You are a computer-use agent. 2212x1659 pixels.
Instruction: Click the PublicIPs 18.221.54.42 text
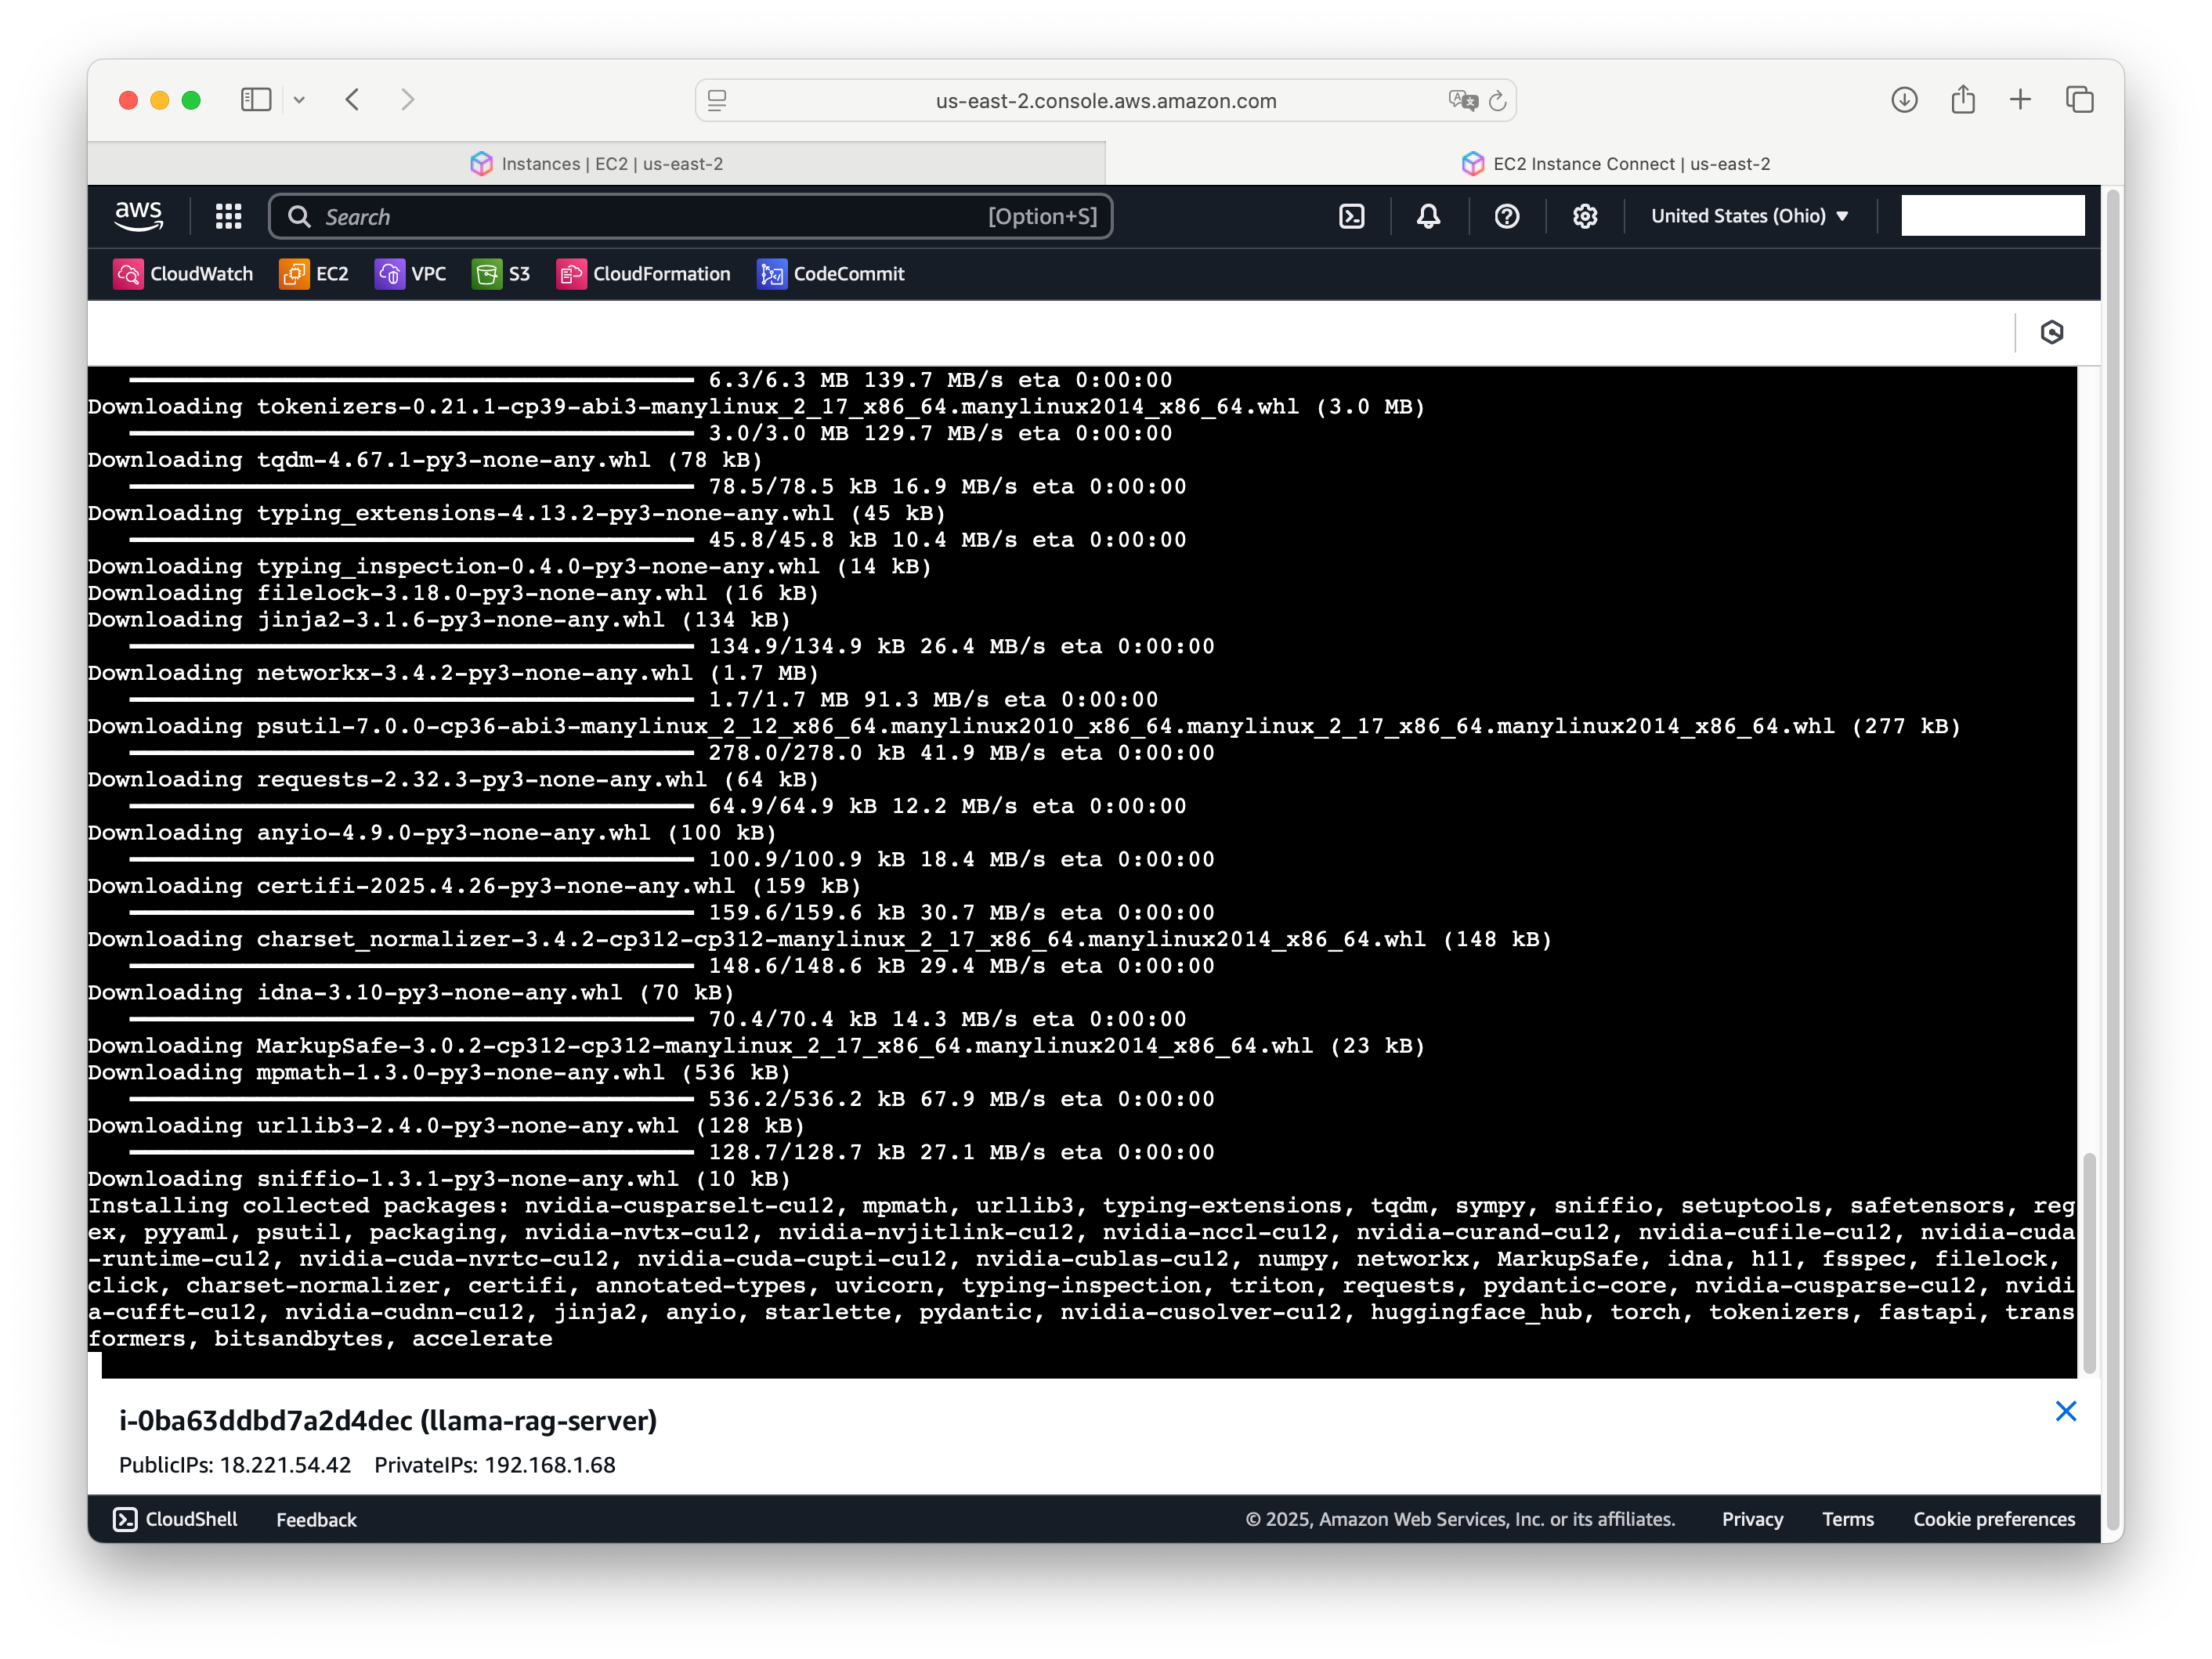235,1465
